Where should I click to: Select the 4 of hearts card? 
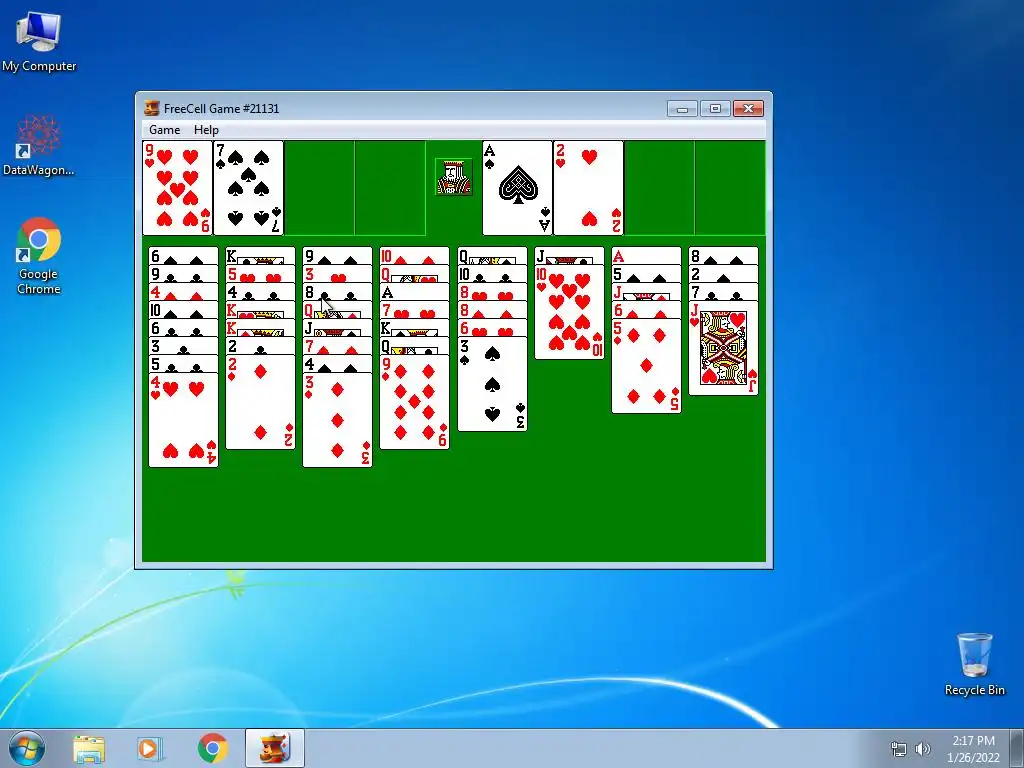(184, 420)
